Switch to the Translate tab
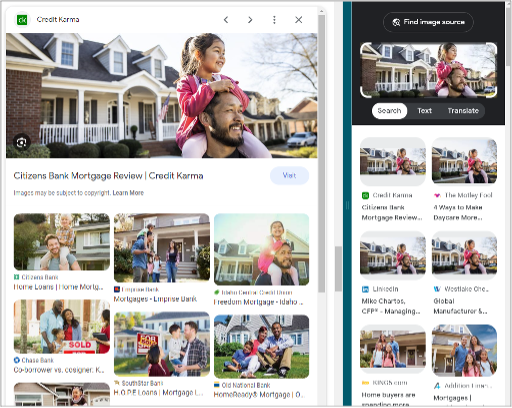 tap(463, 111)
